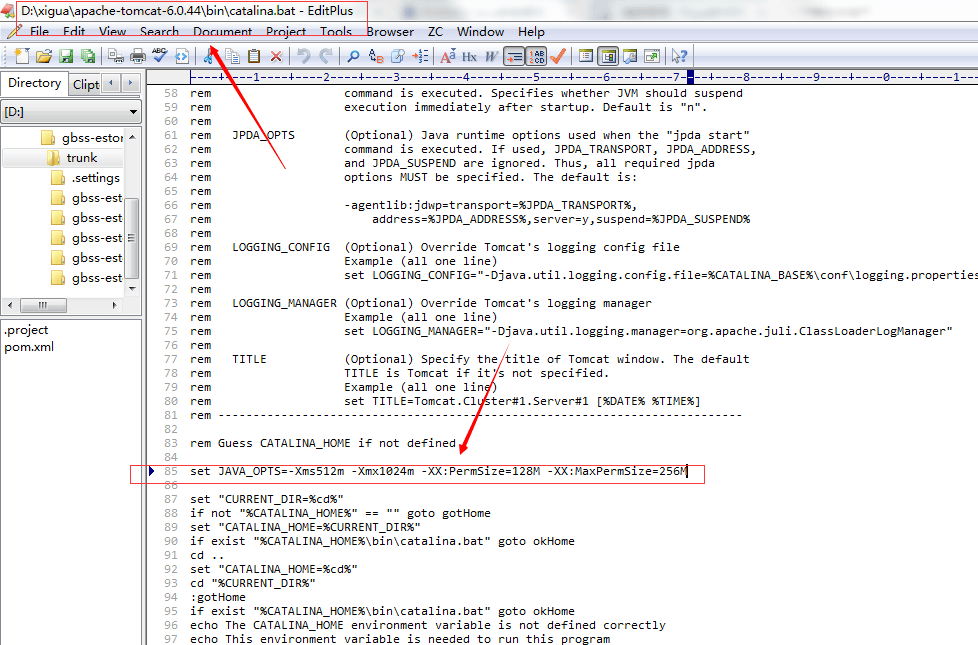Open the Help menu

click(x=531, y=32)
